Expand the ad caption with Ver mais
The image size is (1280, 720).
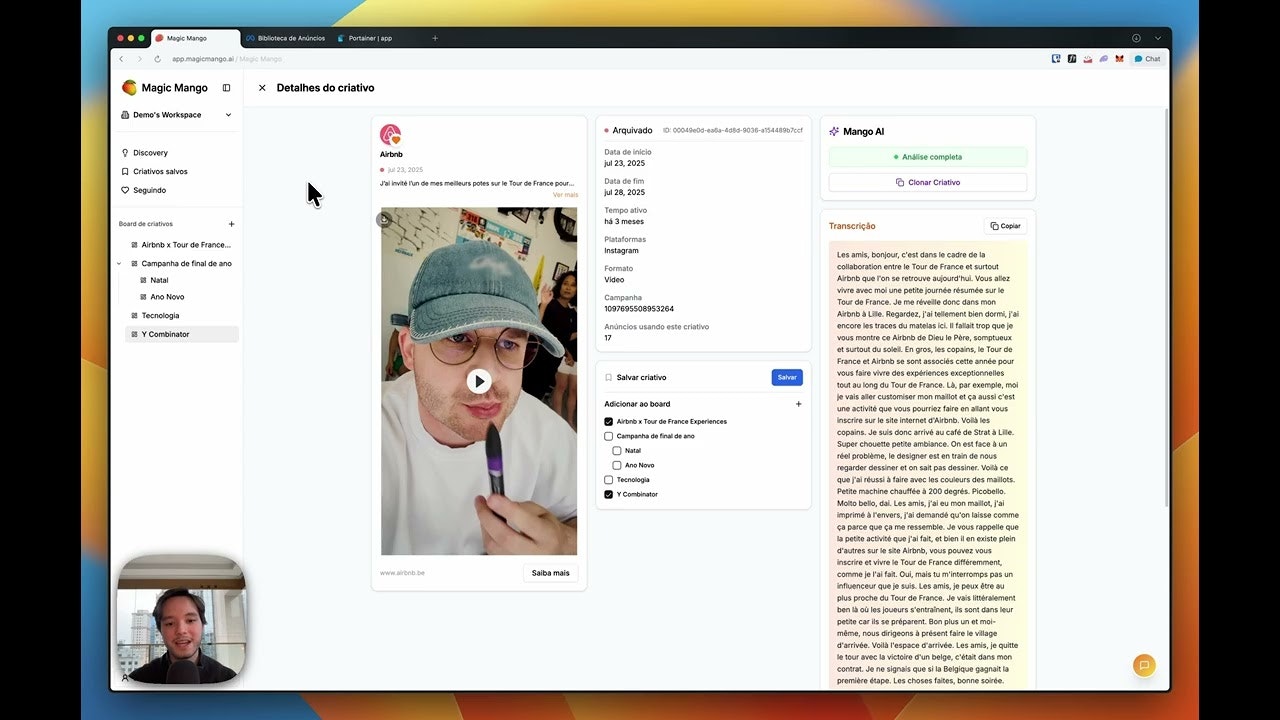coord(566,194)
